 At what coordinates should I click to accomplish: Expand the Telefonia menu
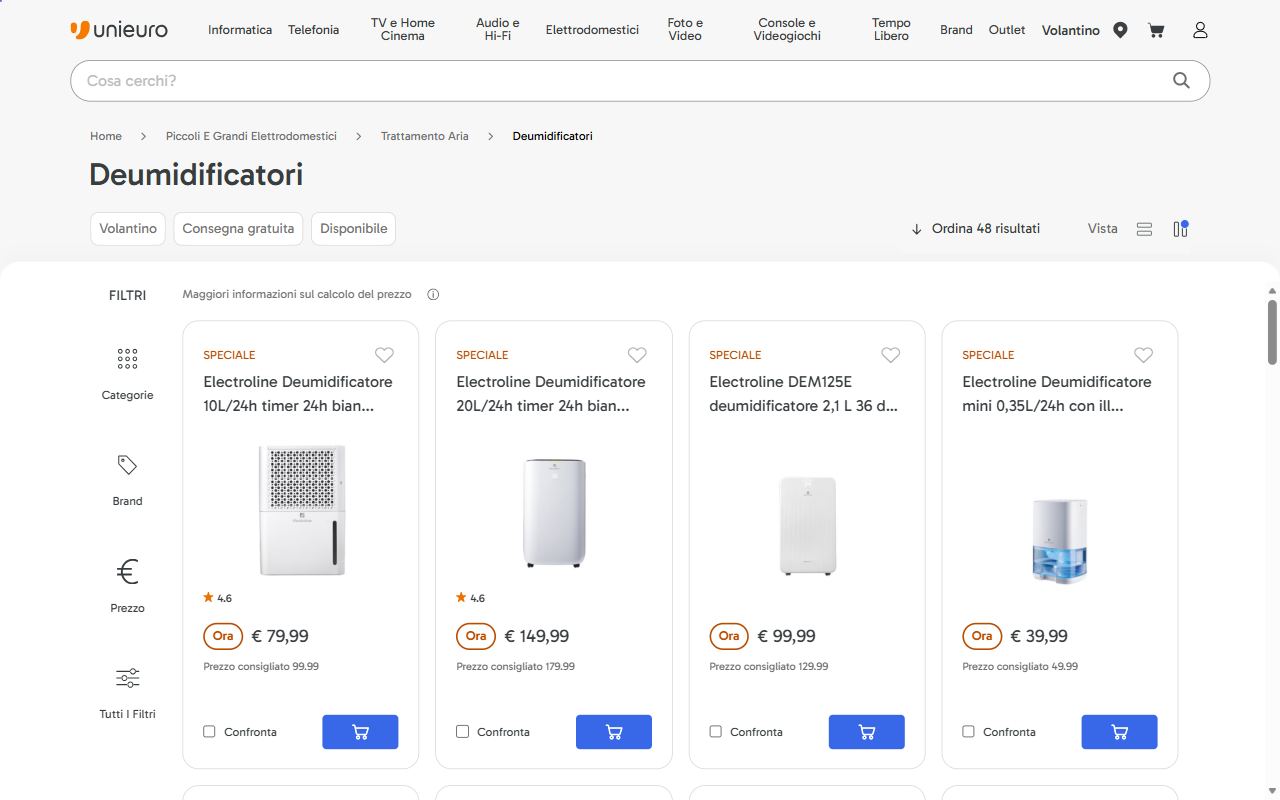pyautogui.click(x=314, y=30)
